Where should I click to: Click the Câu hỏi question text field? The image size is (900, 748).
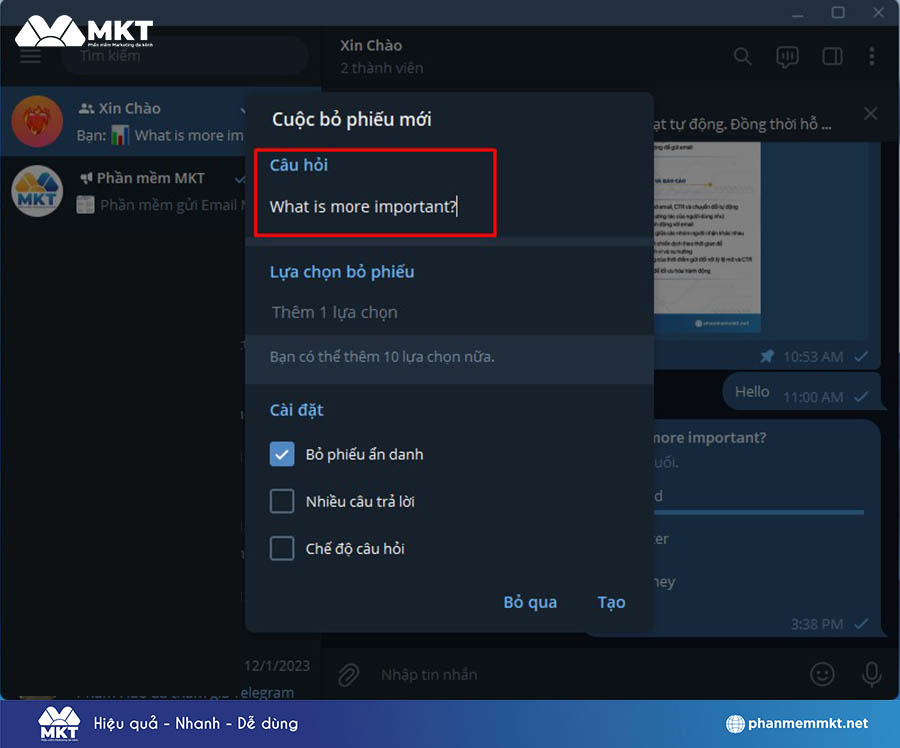[375, 207]
